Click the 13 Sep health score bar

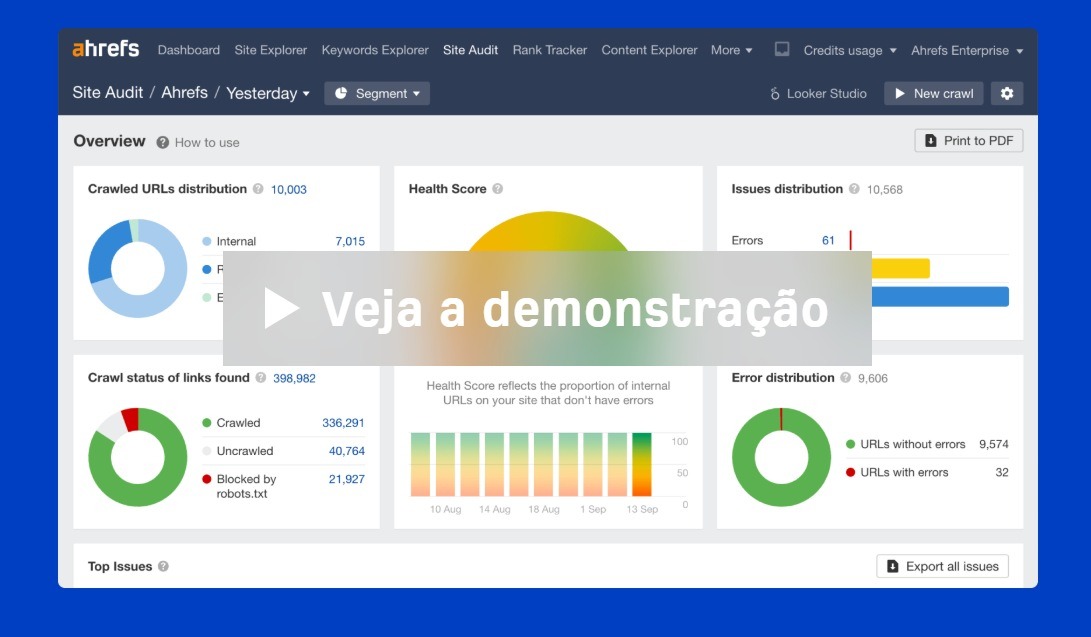pyautogui.click(x=642, y=465)
